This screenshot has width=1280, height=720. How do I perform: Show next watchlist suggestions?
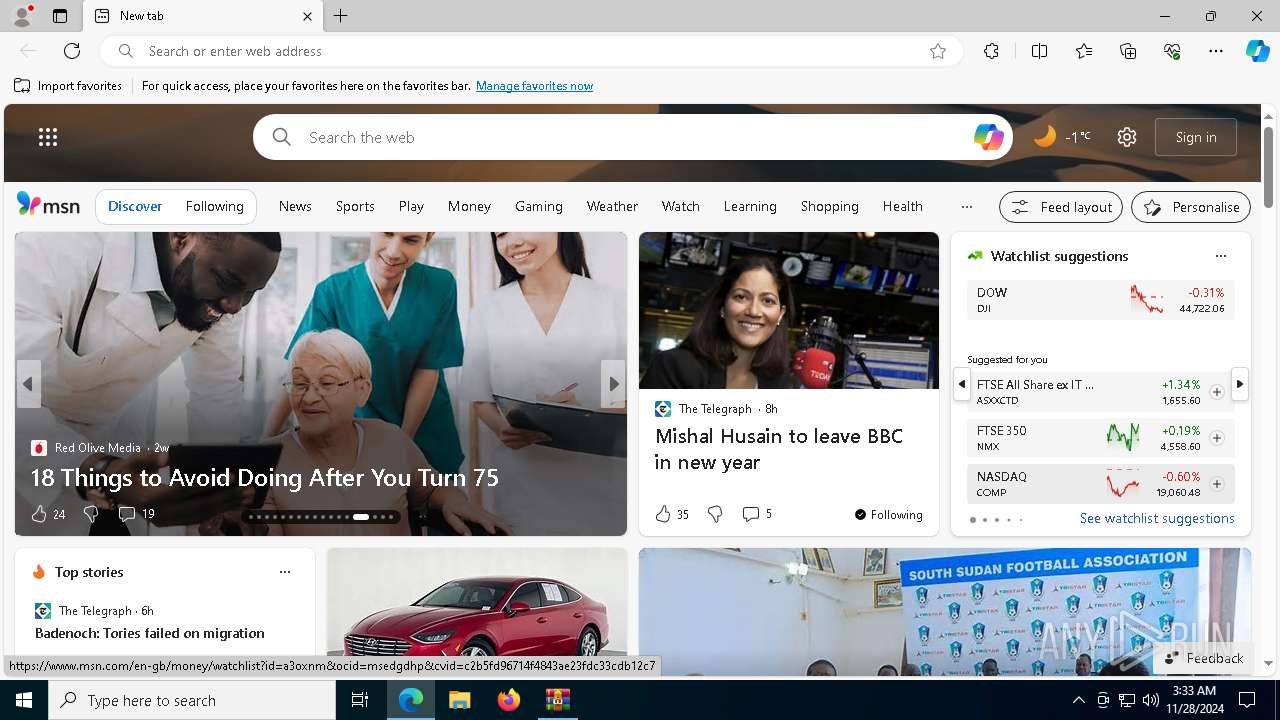point(1239,384)
